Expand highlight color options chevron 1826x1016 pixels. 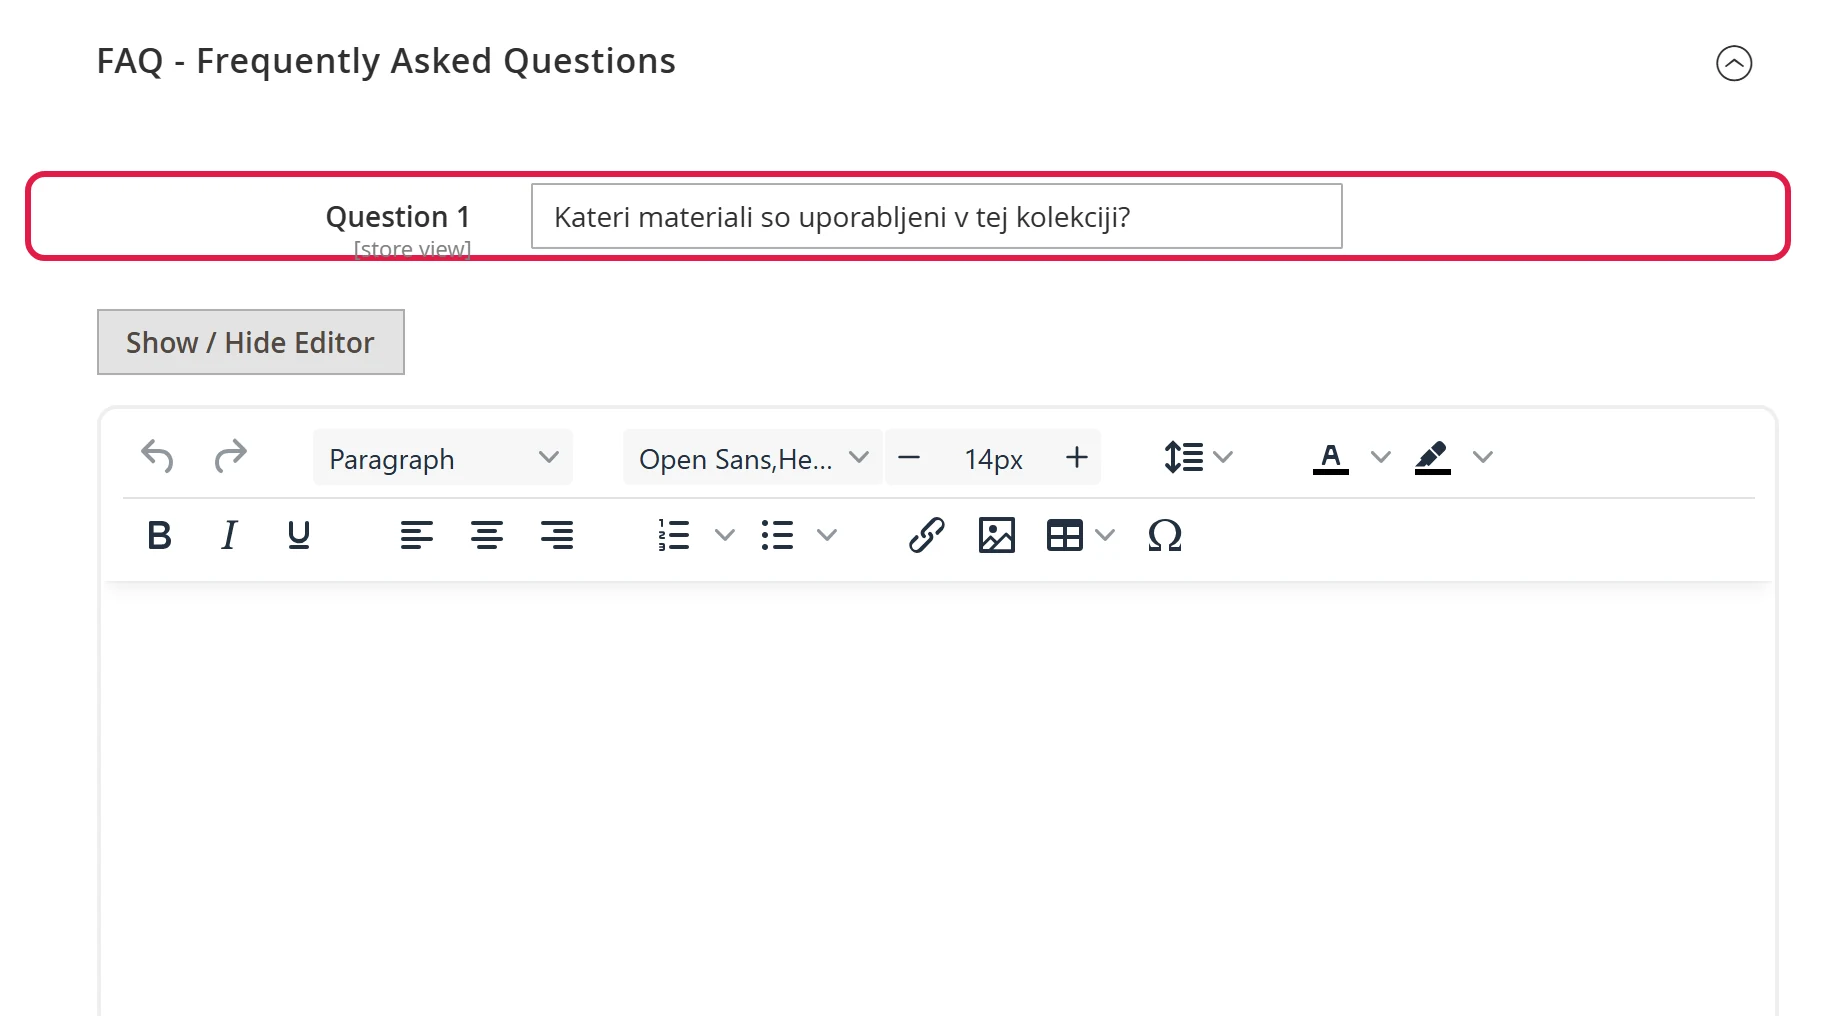pos(1483,457)
